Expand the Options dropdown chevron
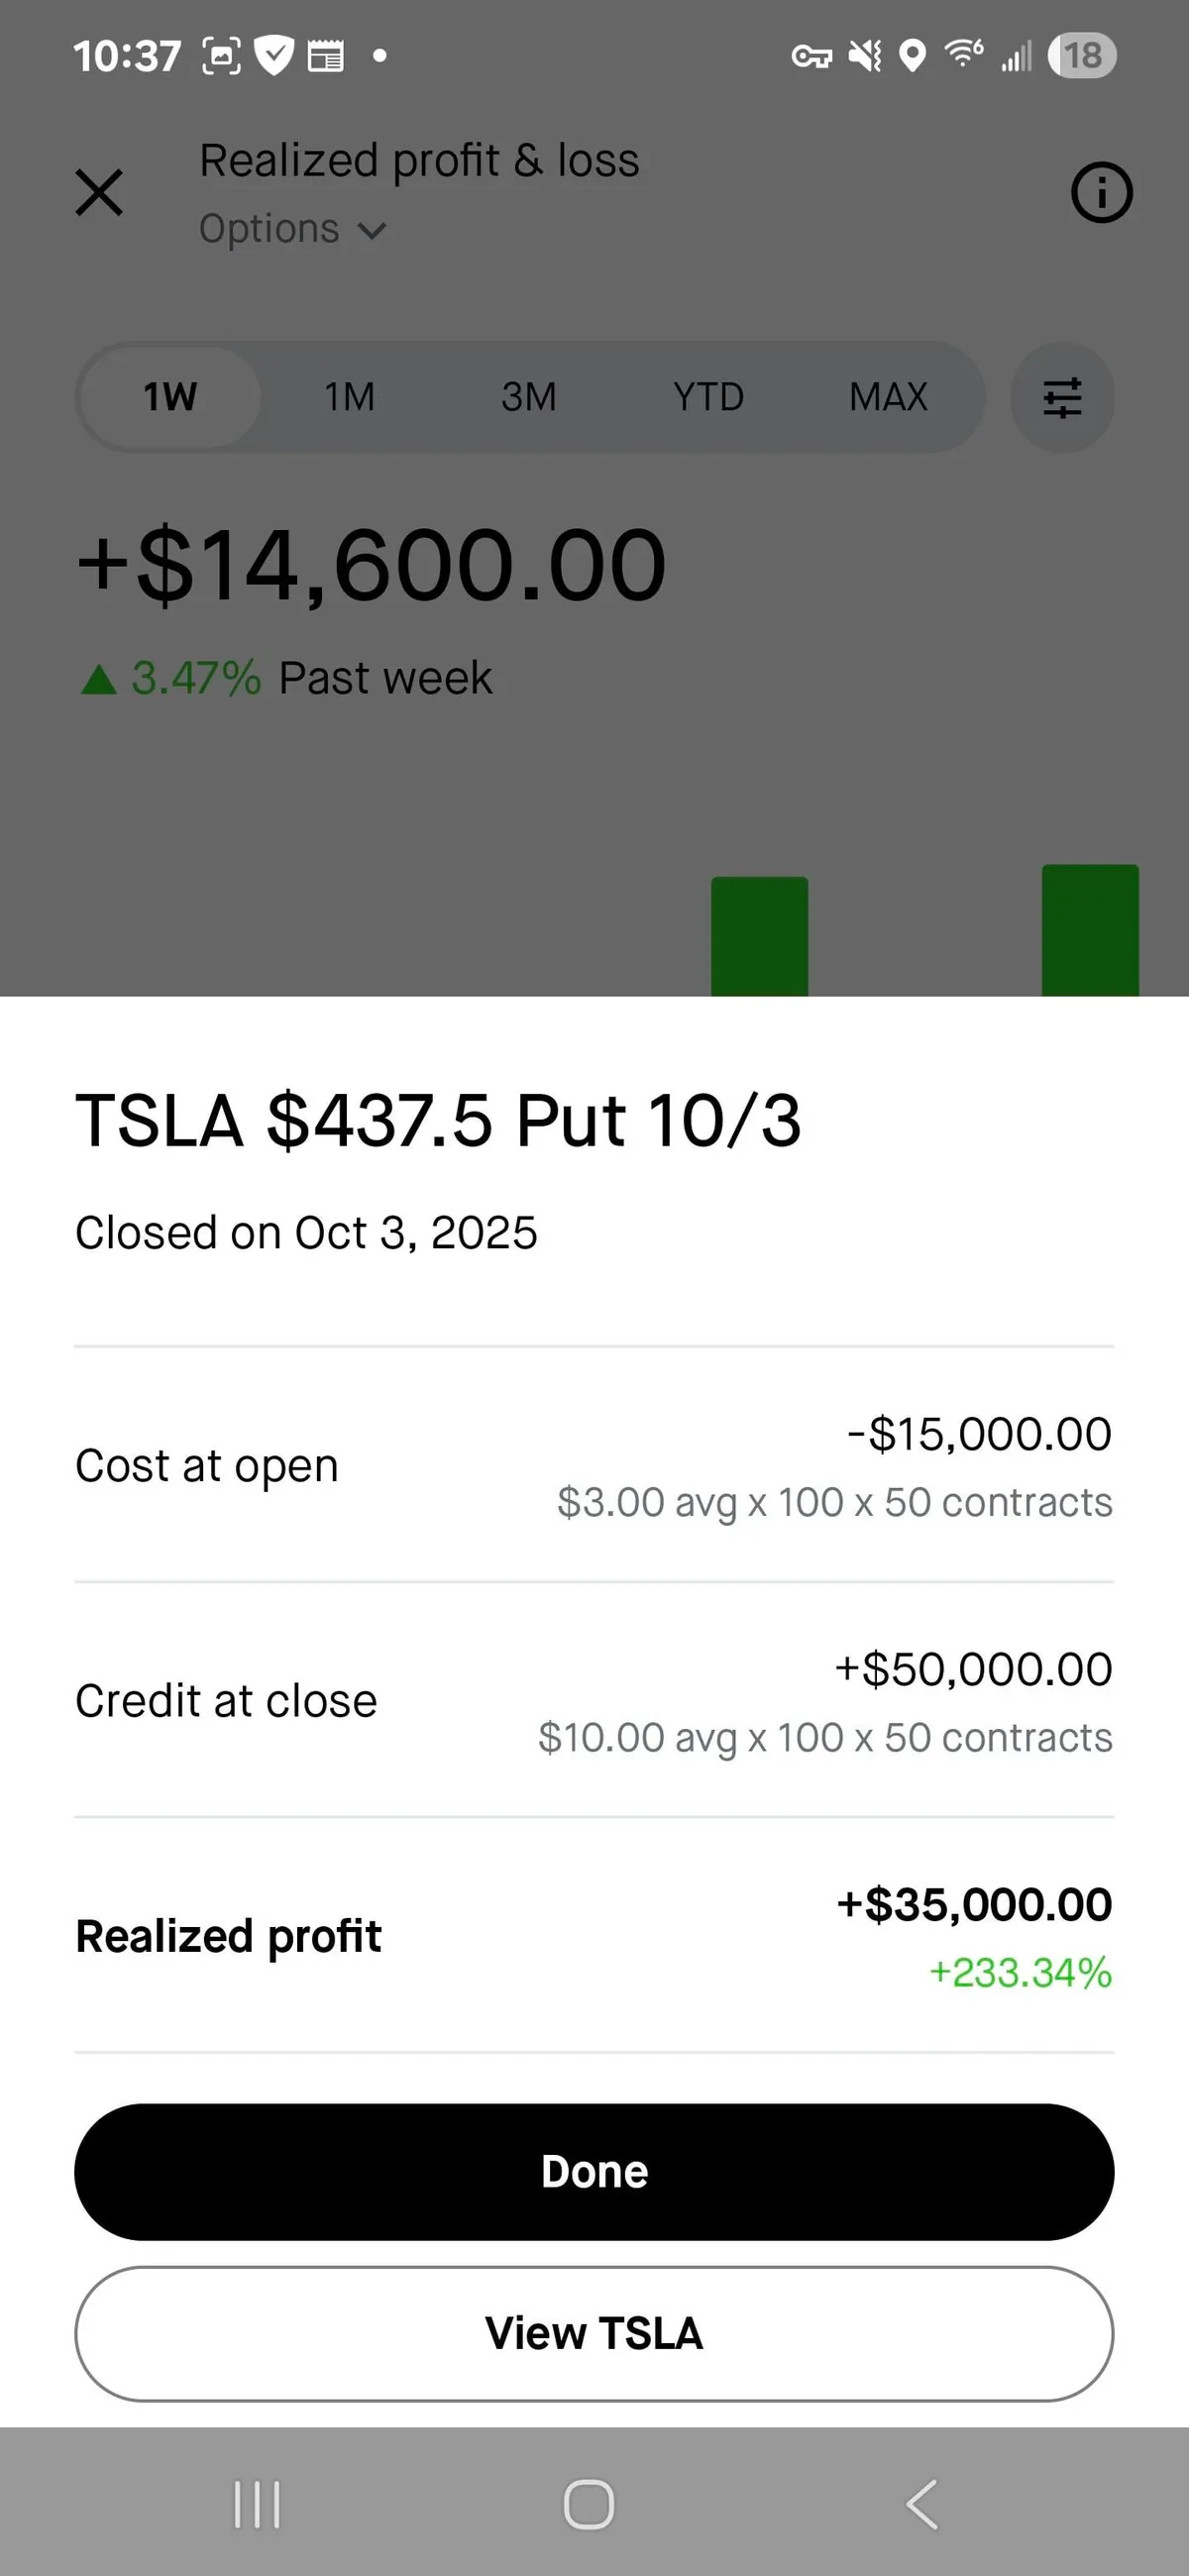The width and height of the screenshot is (1189, 2576). tap(372, 231)
